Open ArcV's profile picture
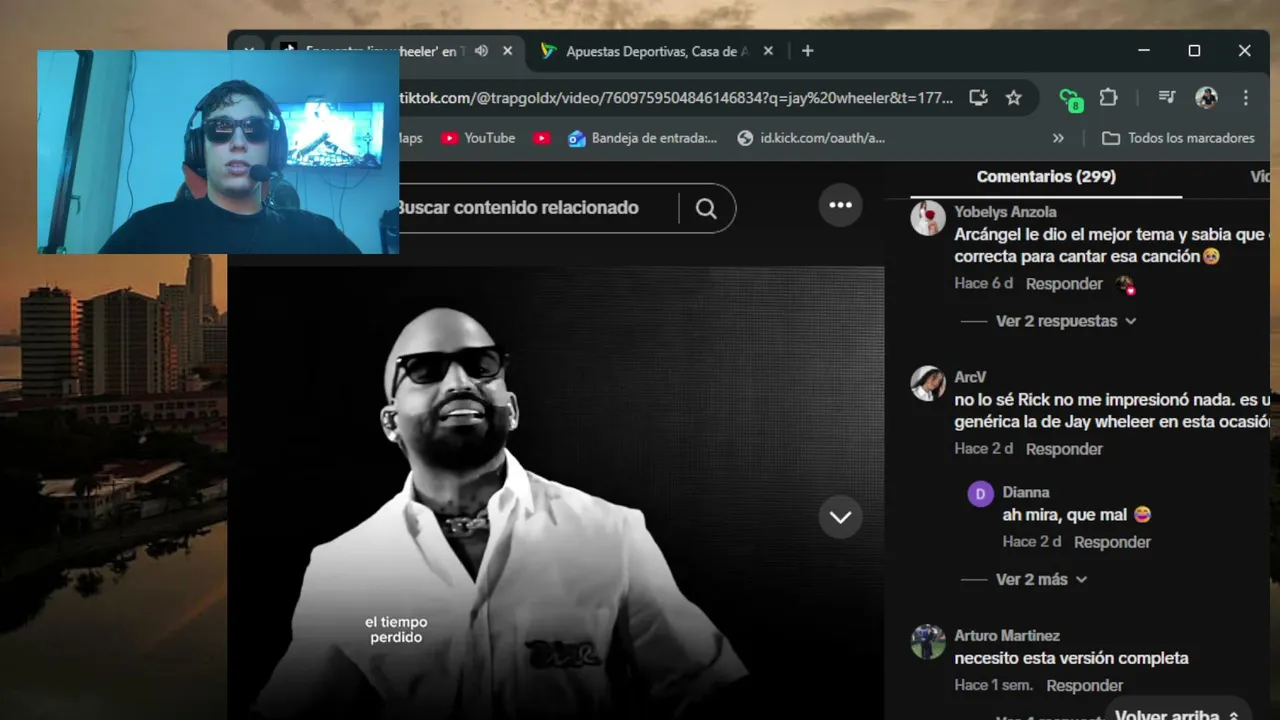This screenshot has width=1280, height=720. [928, 383]
